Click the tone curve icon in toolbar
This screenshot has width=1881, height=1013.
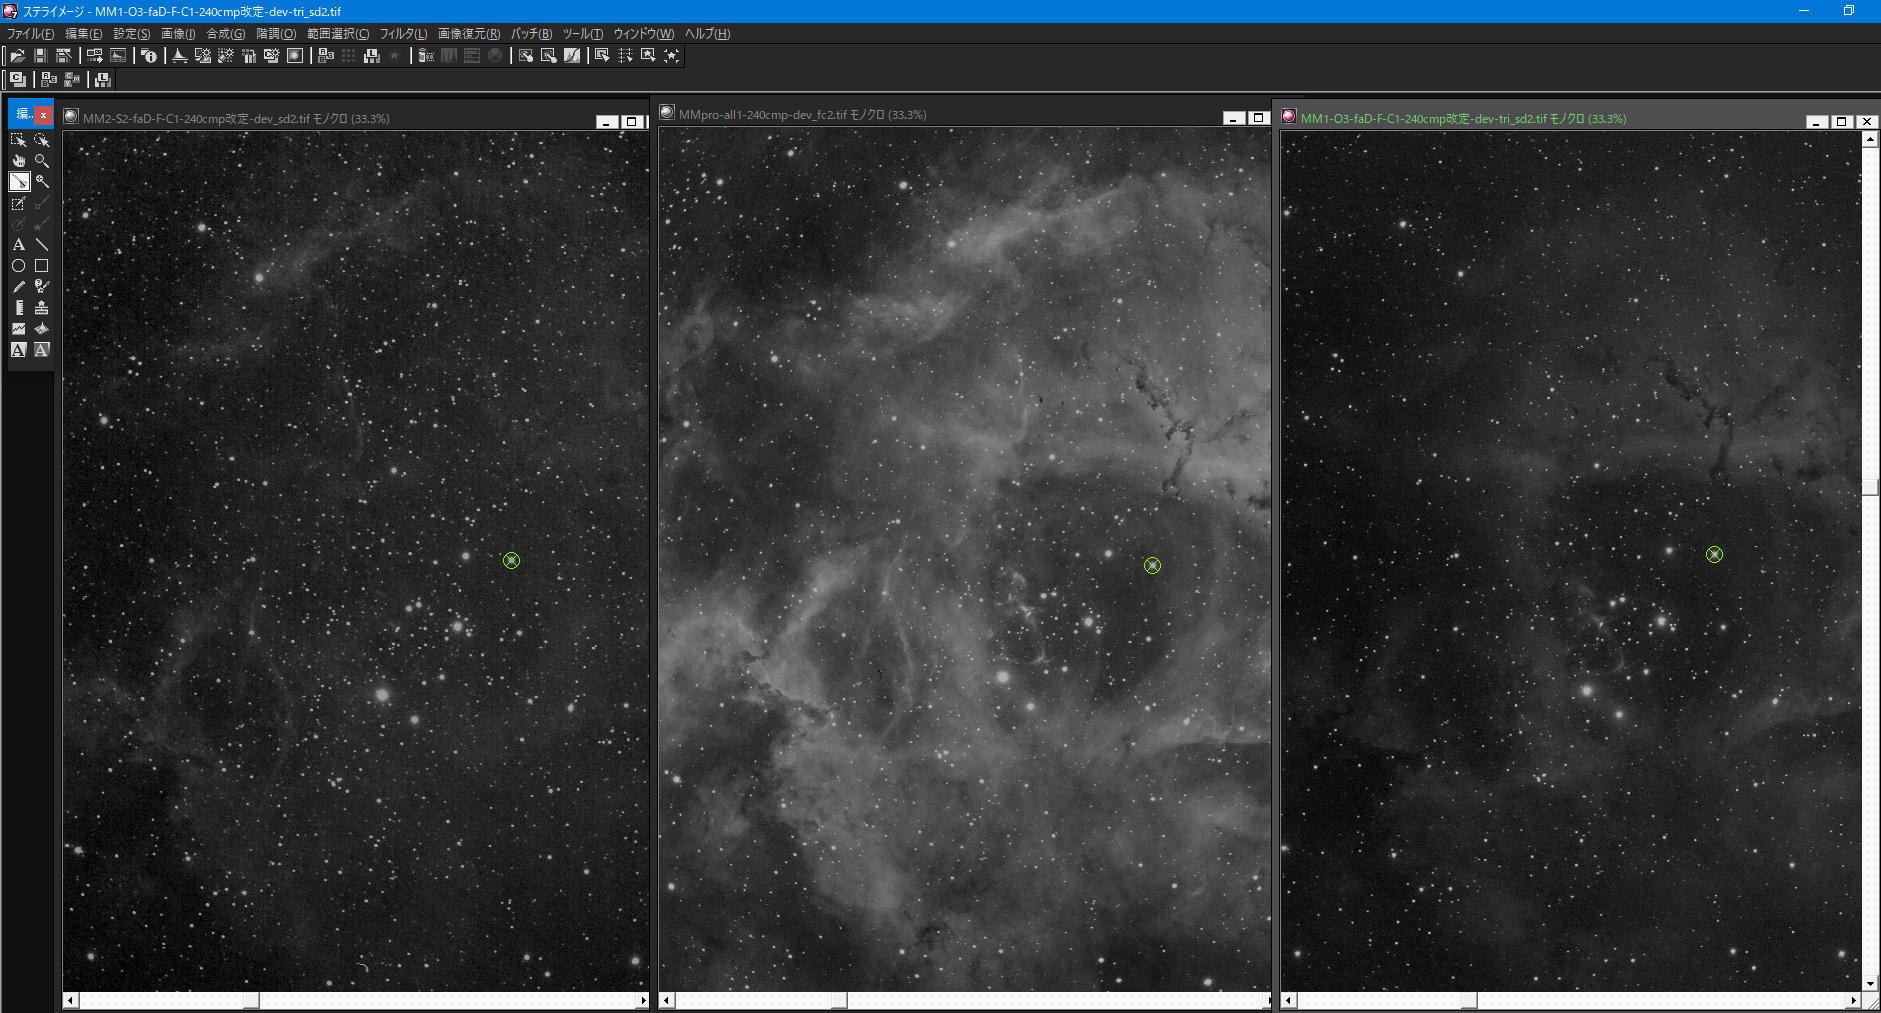coord(571,56)
